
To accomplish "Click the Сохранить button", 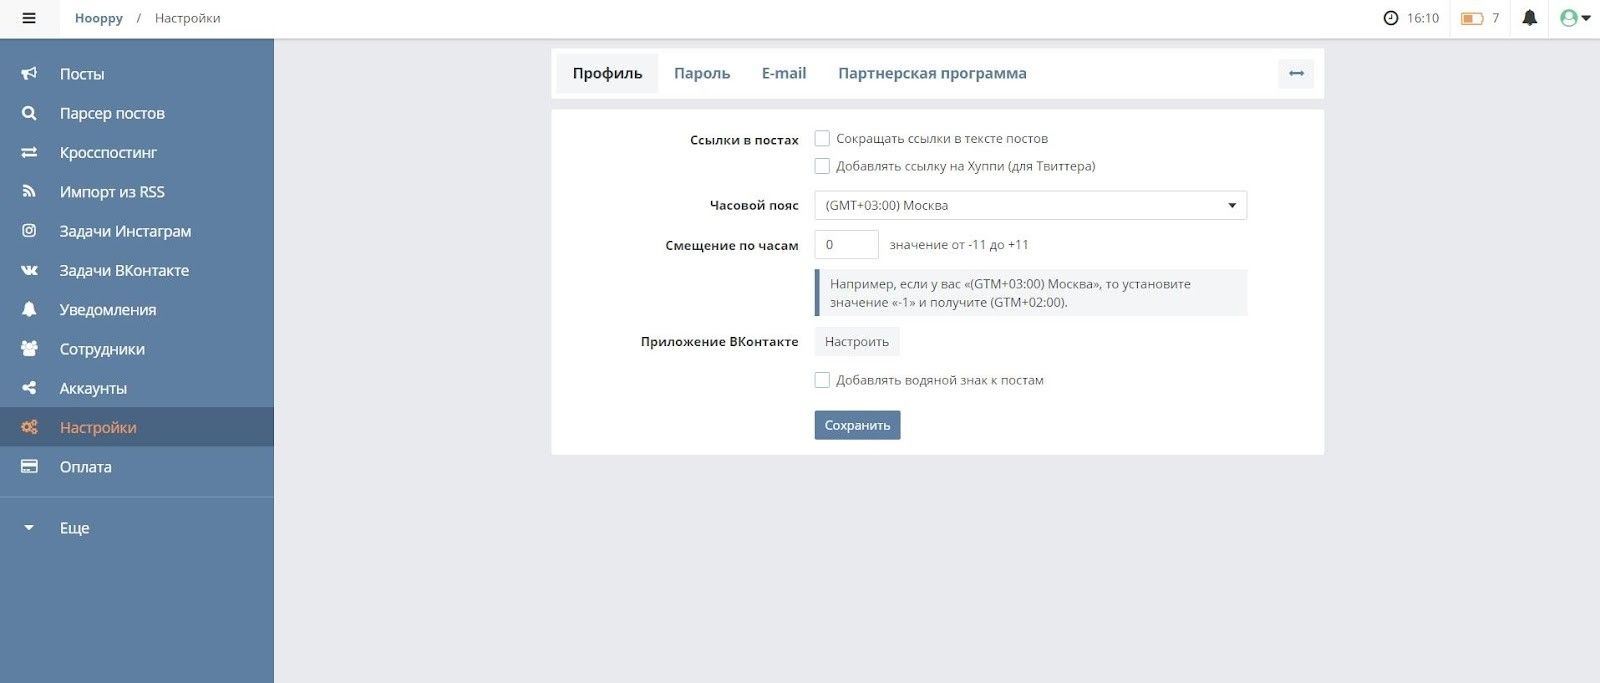I will click(857, 425).
